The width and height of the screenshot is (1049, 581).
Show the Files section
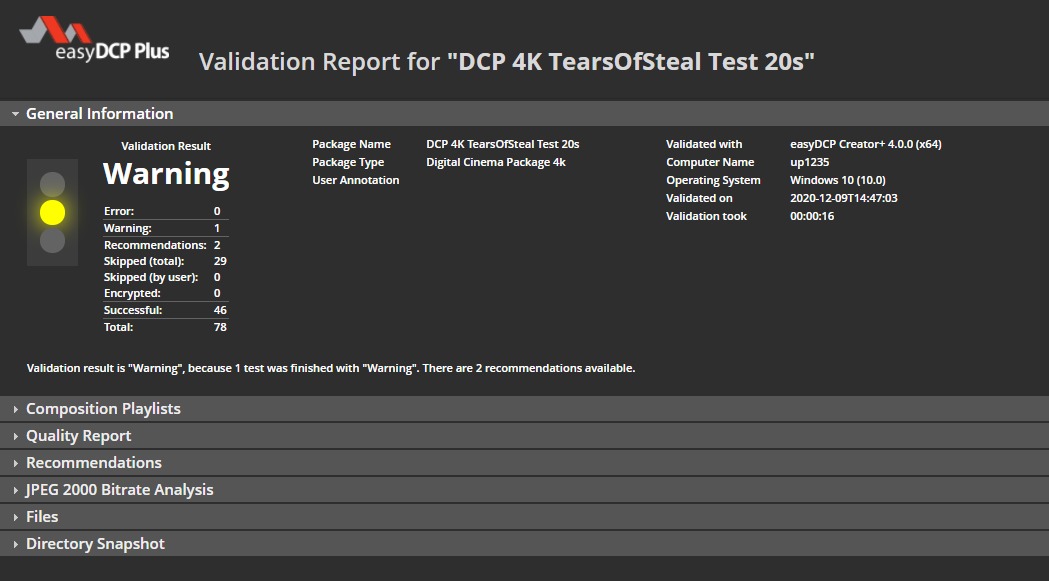(x=42, y=517)
